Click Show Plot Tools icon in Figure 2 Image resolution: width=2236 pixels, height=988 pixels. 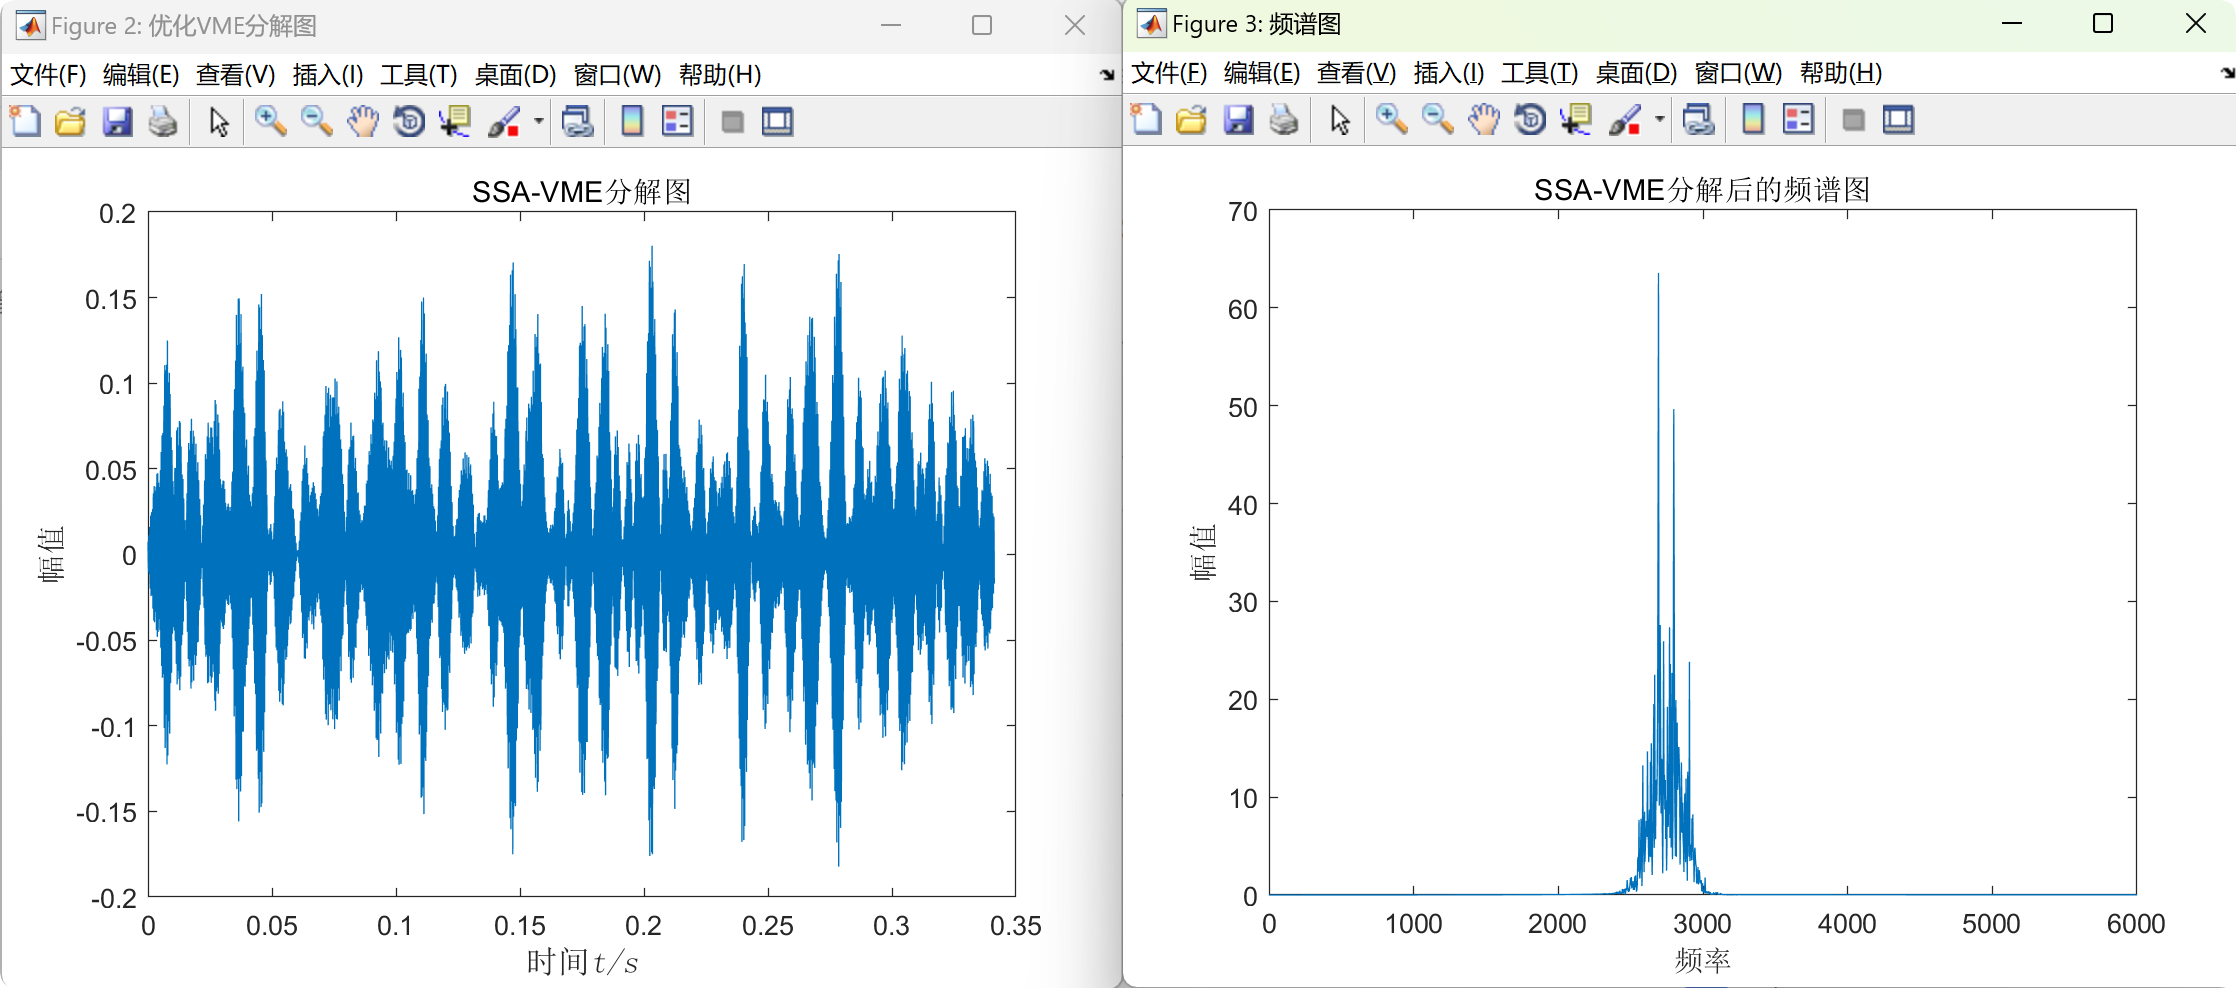(777, 121)
